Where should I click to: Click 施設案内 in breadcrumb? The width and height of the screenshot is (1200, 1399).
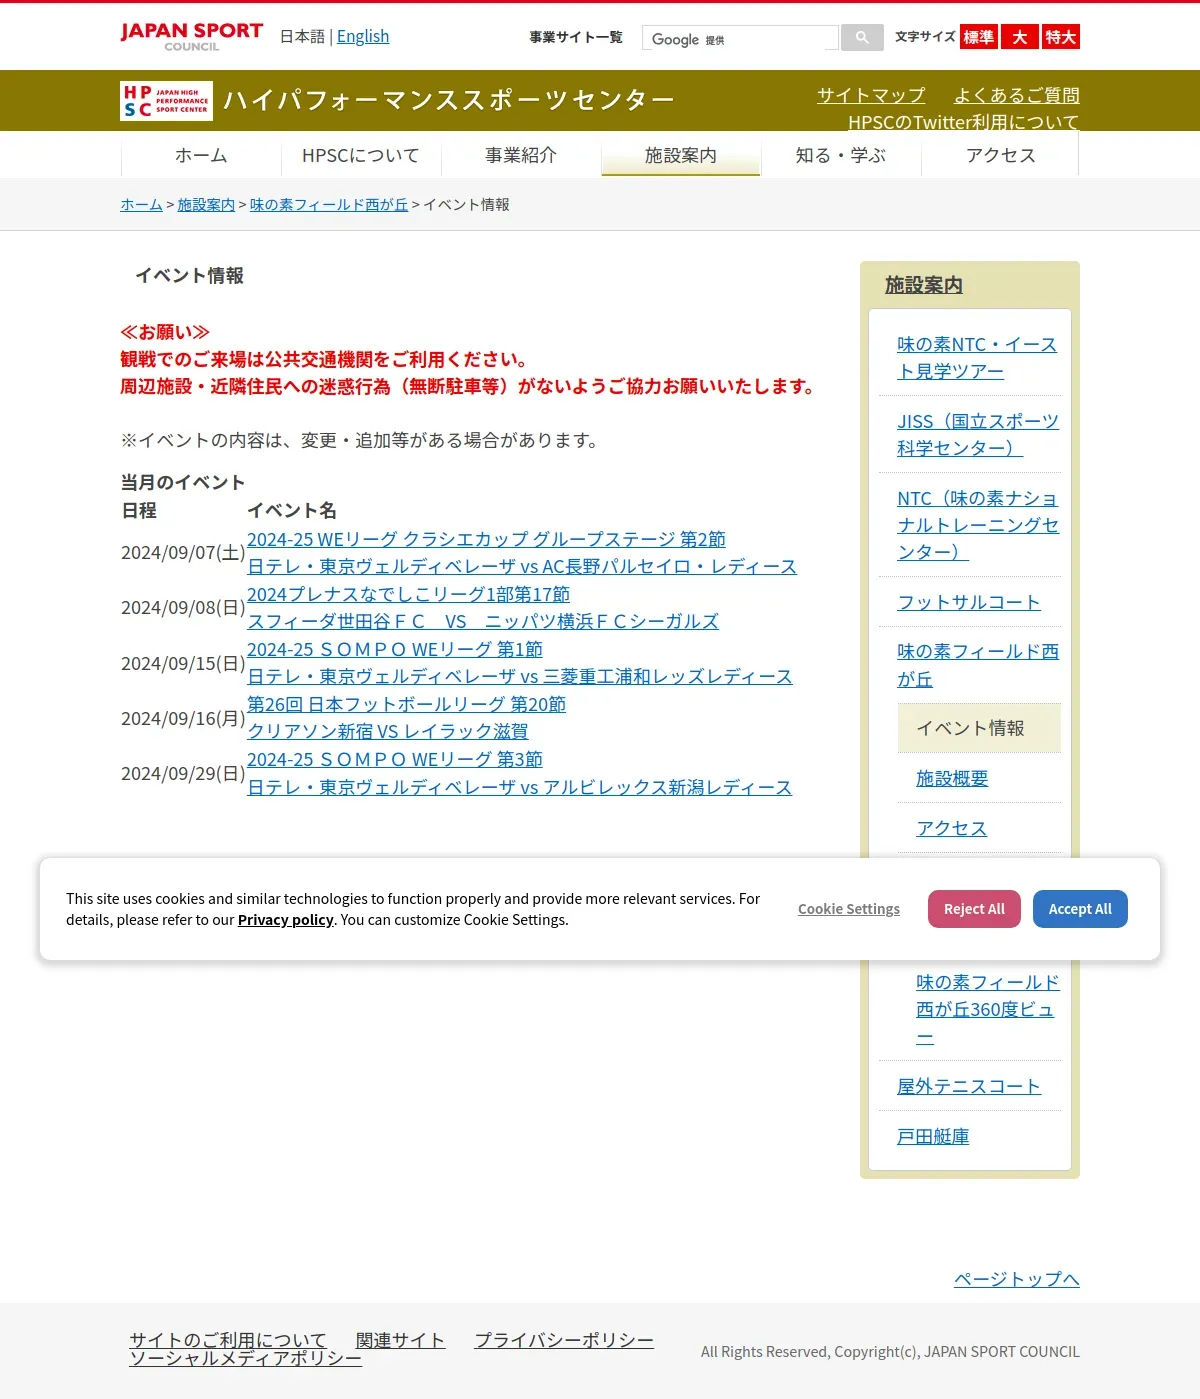pos(206,204)
